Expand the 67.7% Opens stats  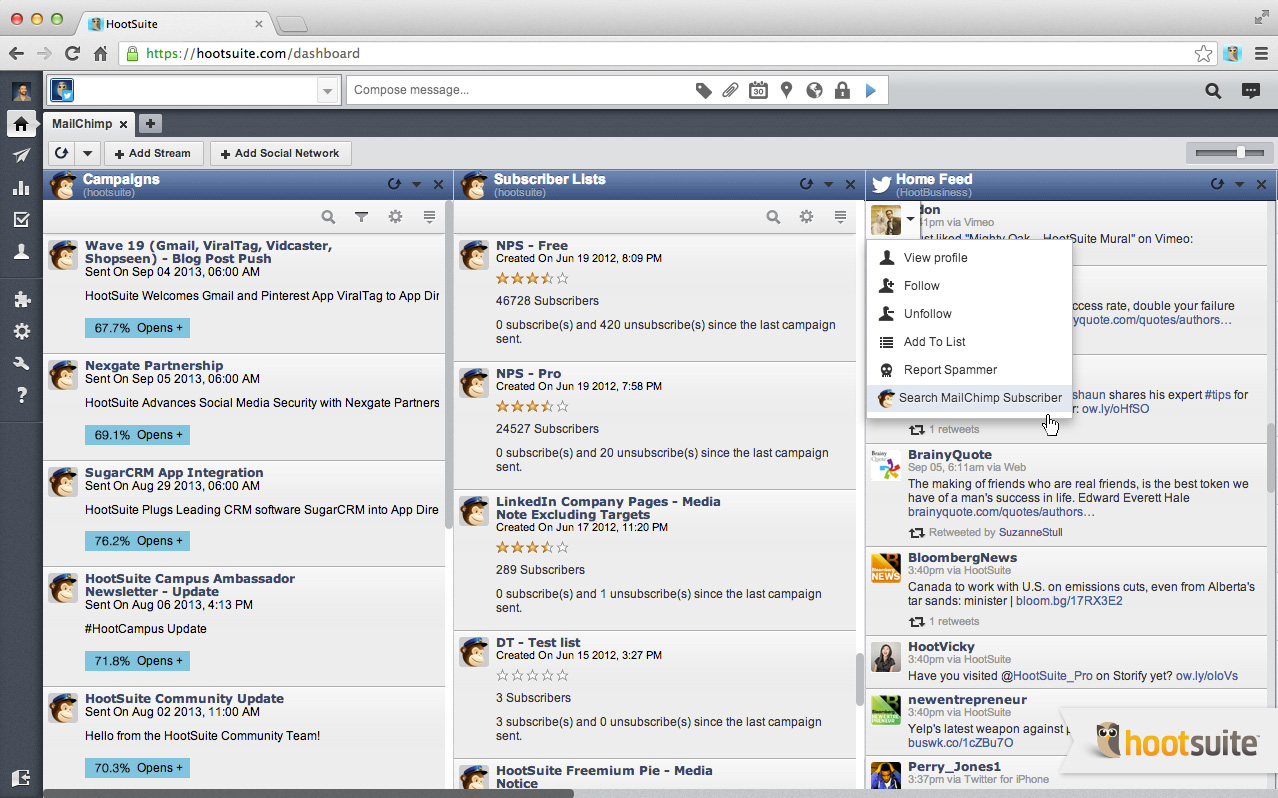pos(137,328)
